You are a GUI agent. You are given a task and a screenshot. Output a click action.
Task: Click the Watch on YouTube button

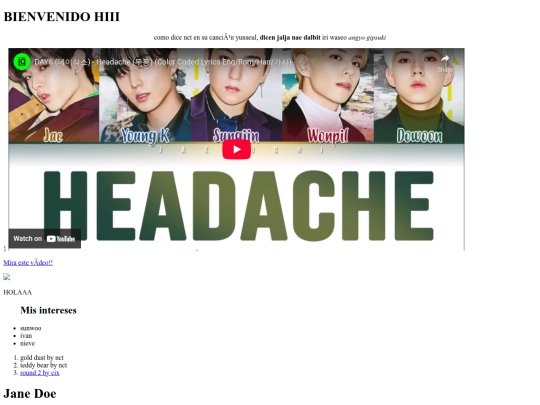pyautogui.click(x=44, y=239)
